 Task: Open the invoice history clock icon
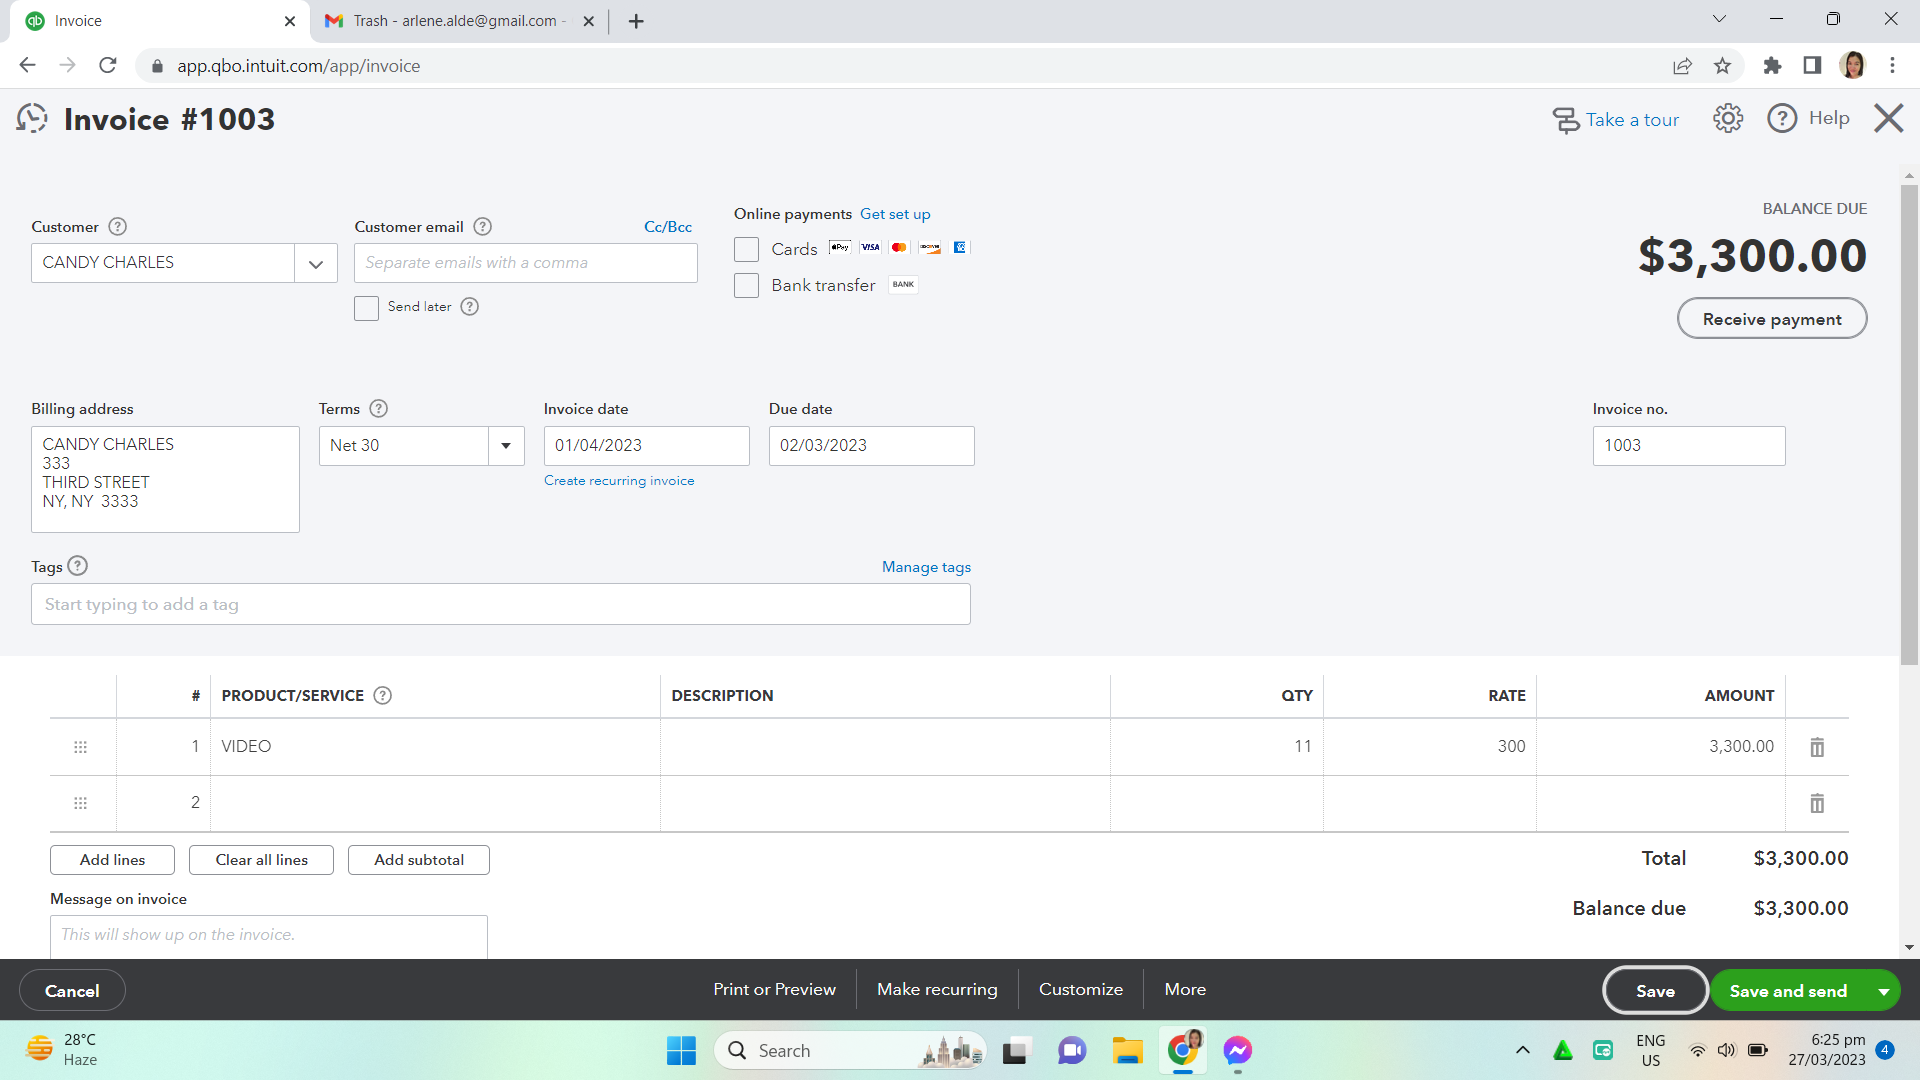coord(32,119)
